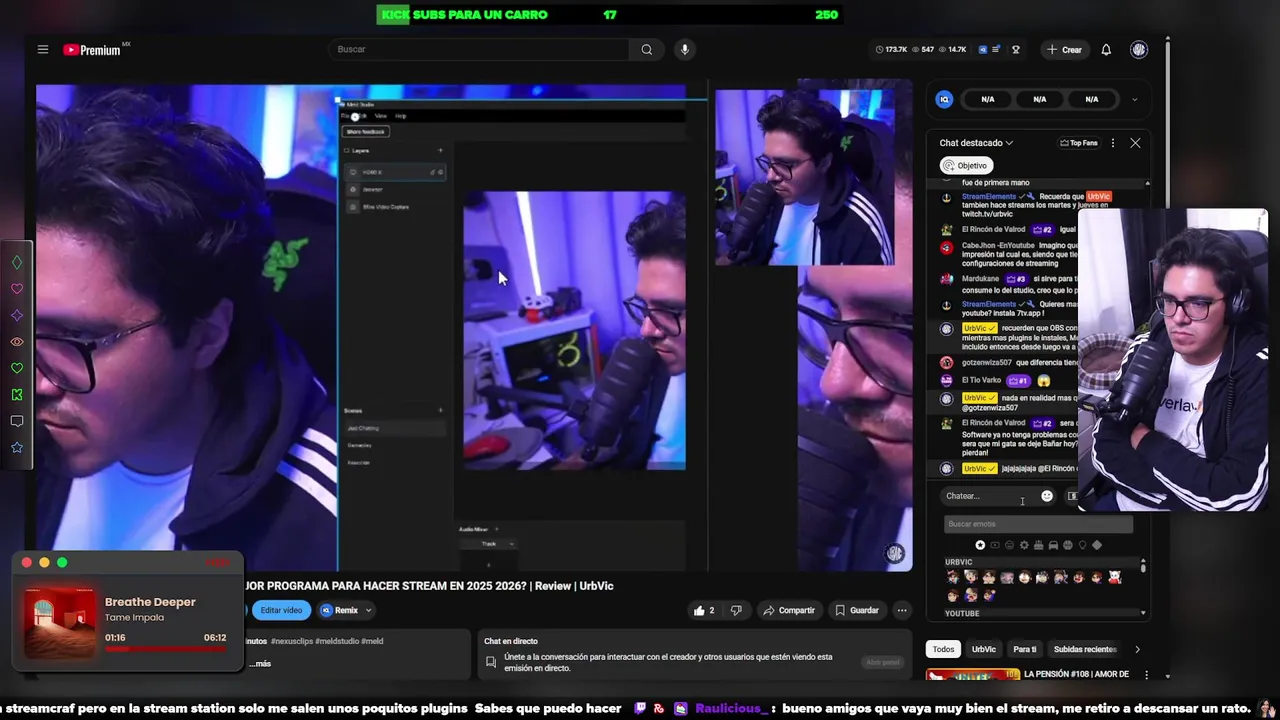Click the Abrir panel button
This screenshot has height=720, width=1280.
[x=883, y=662]
